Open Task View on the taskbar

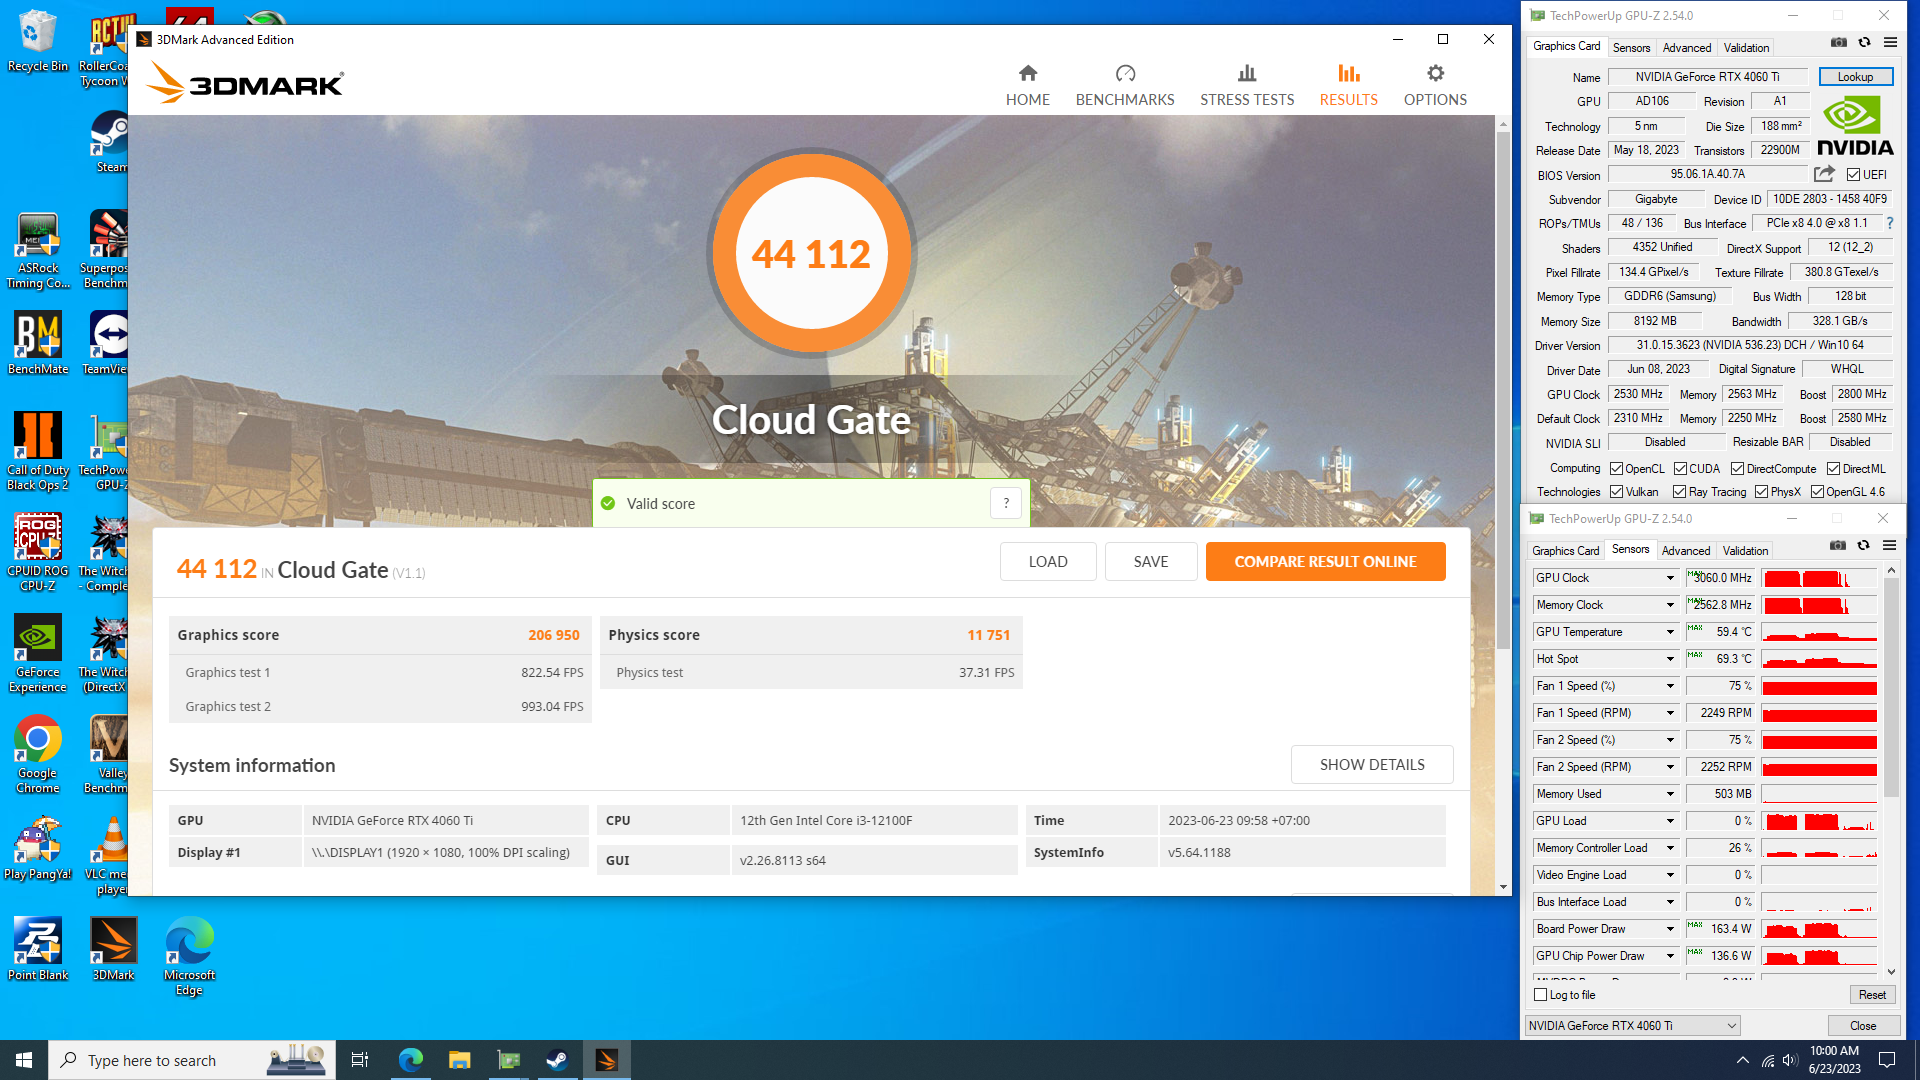(360, 1060)
